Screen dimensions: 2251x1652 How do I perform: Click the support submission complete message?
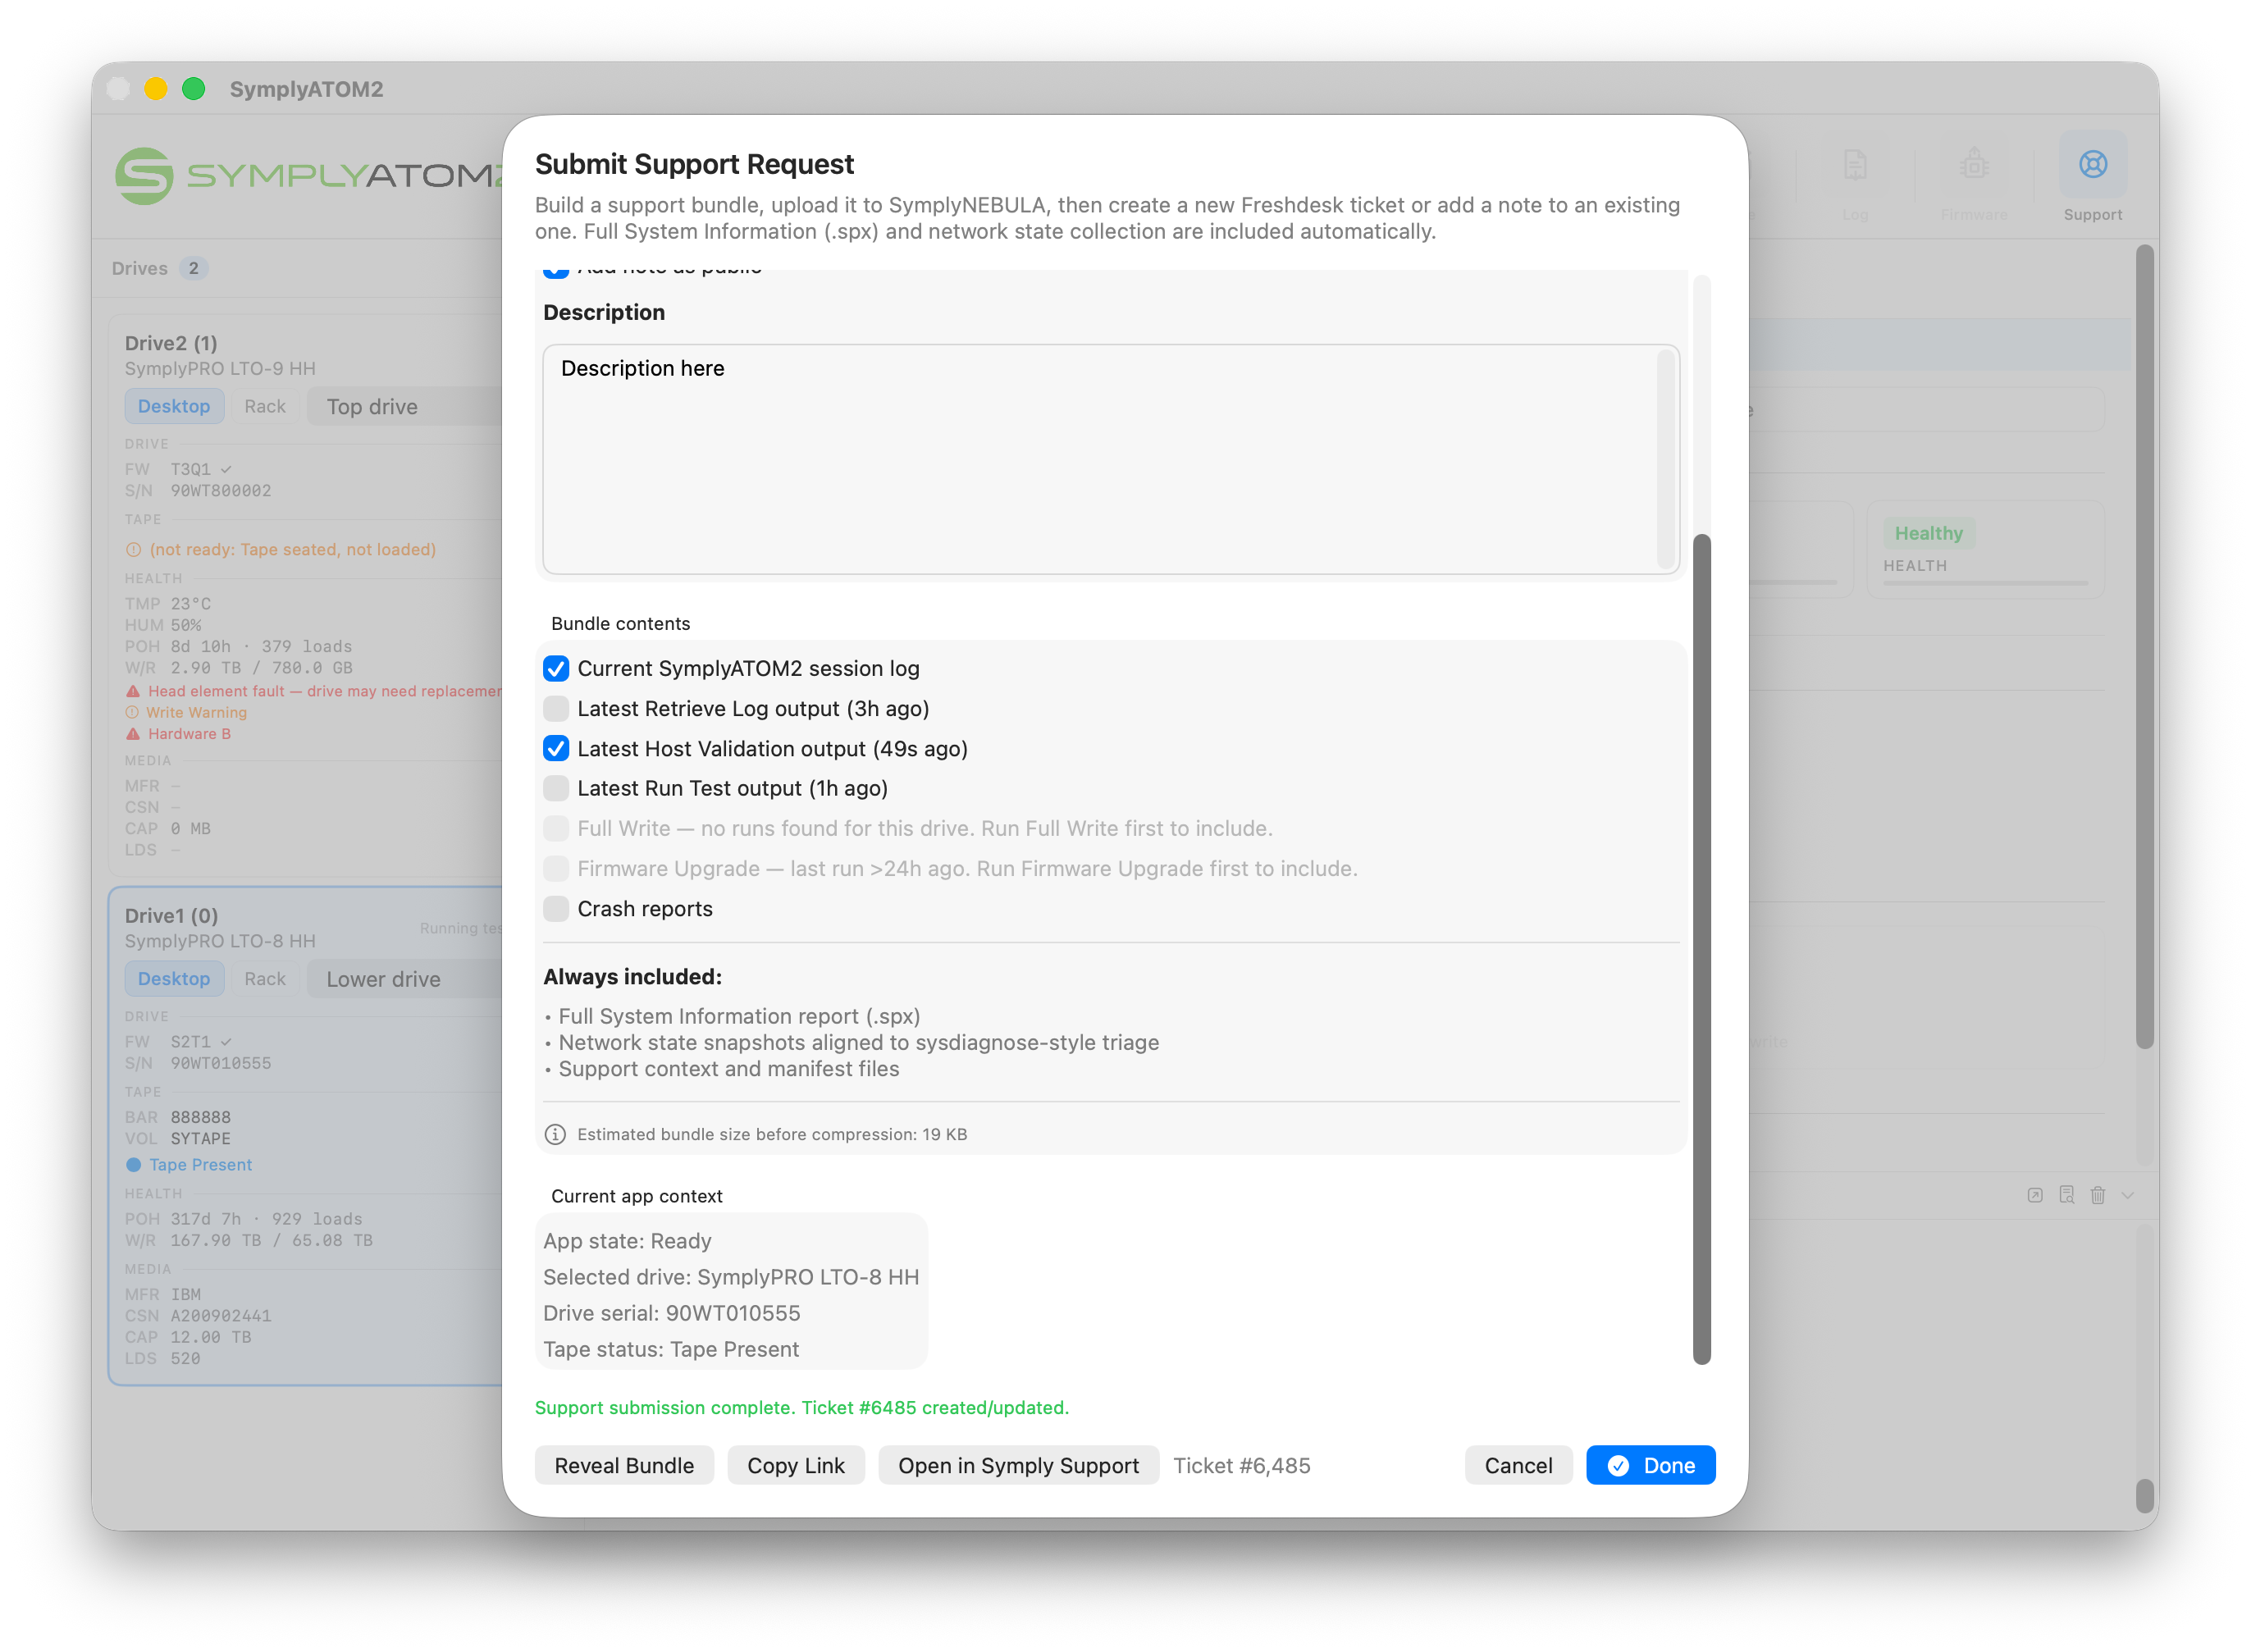point(801,1407)
